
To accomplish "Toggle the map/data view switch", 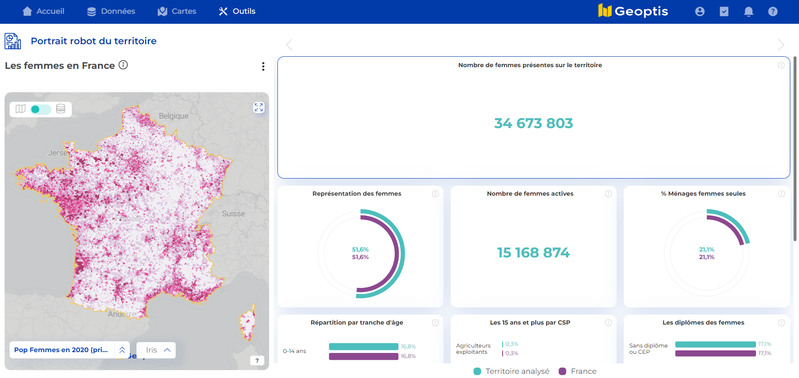I will tap(40, 109).
